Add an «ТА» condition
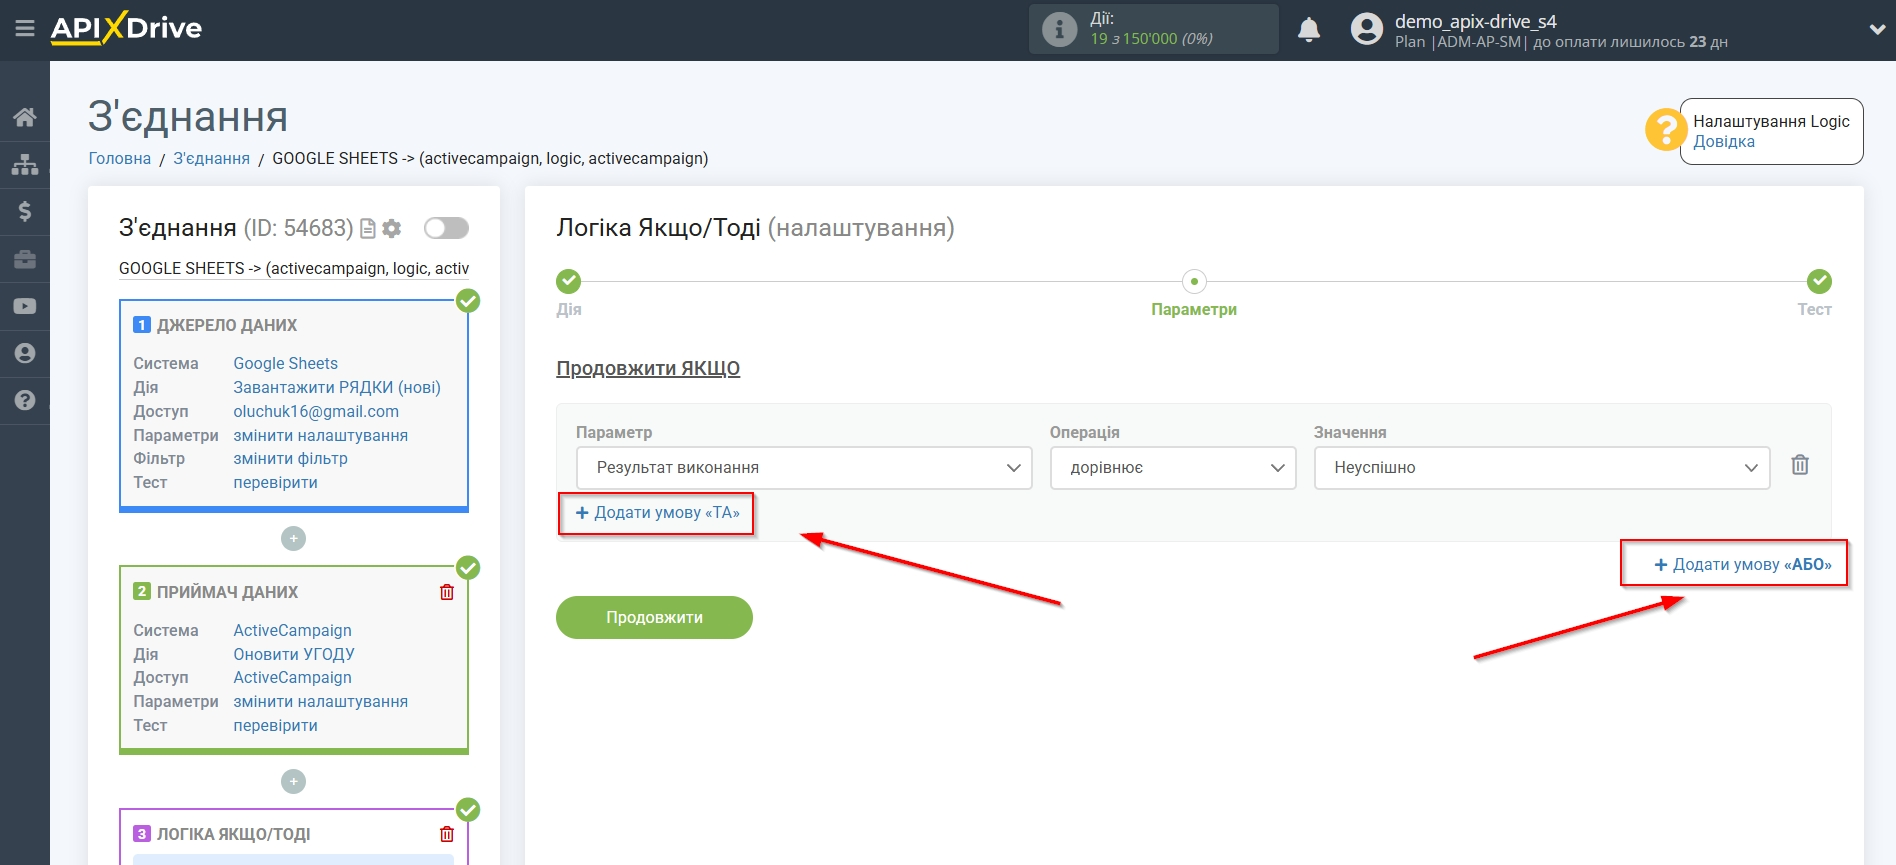The image size is (1896, 865). (x=657, y=513)
